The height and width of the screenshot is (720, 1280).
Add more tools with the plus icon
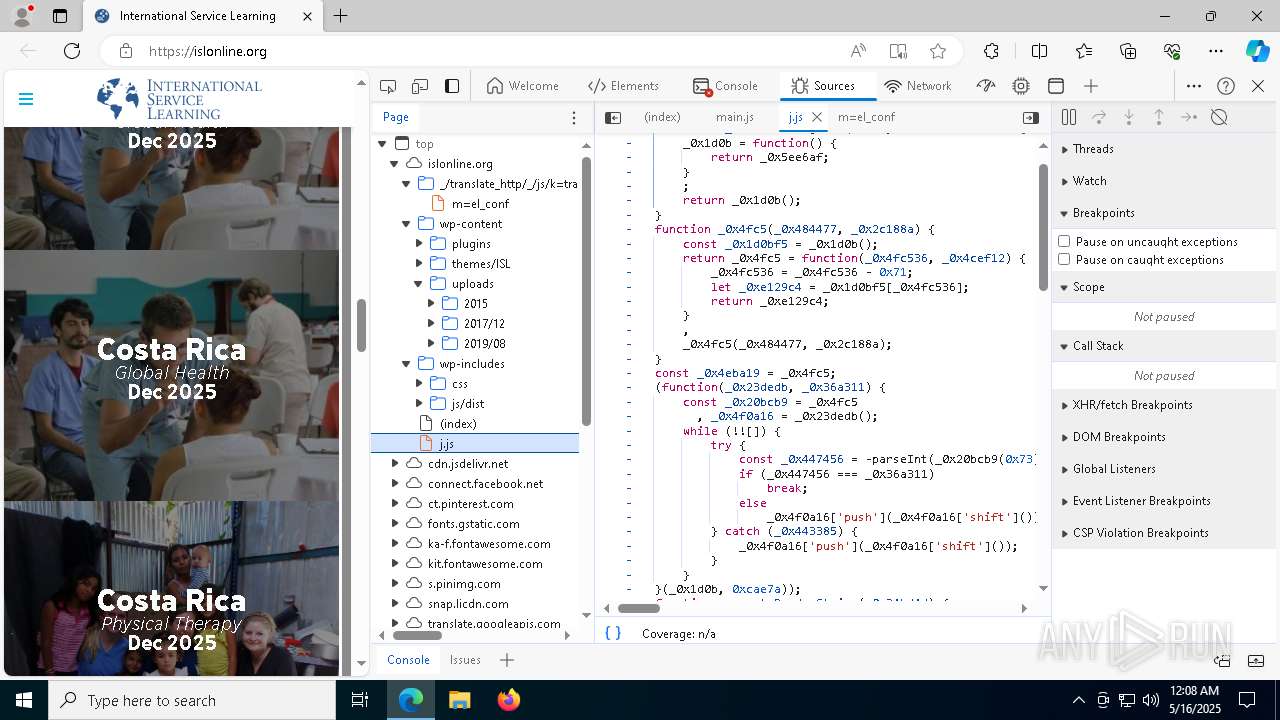[x=1091, y=86]
